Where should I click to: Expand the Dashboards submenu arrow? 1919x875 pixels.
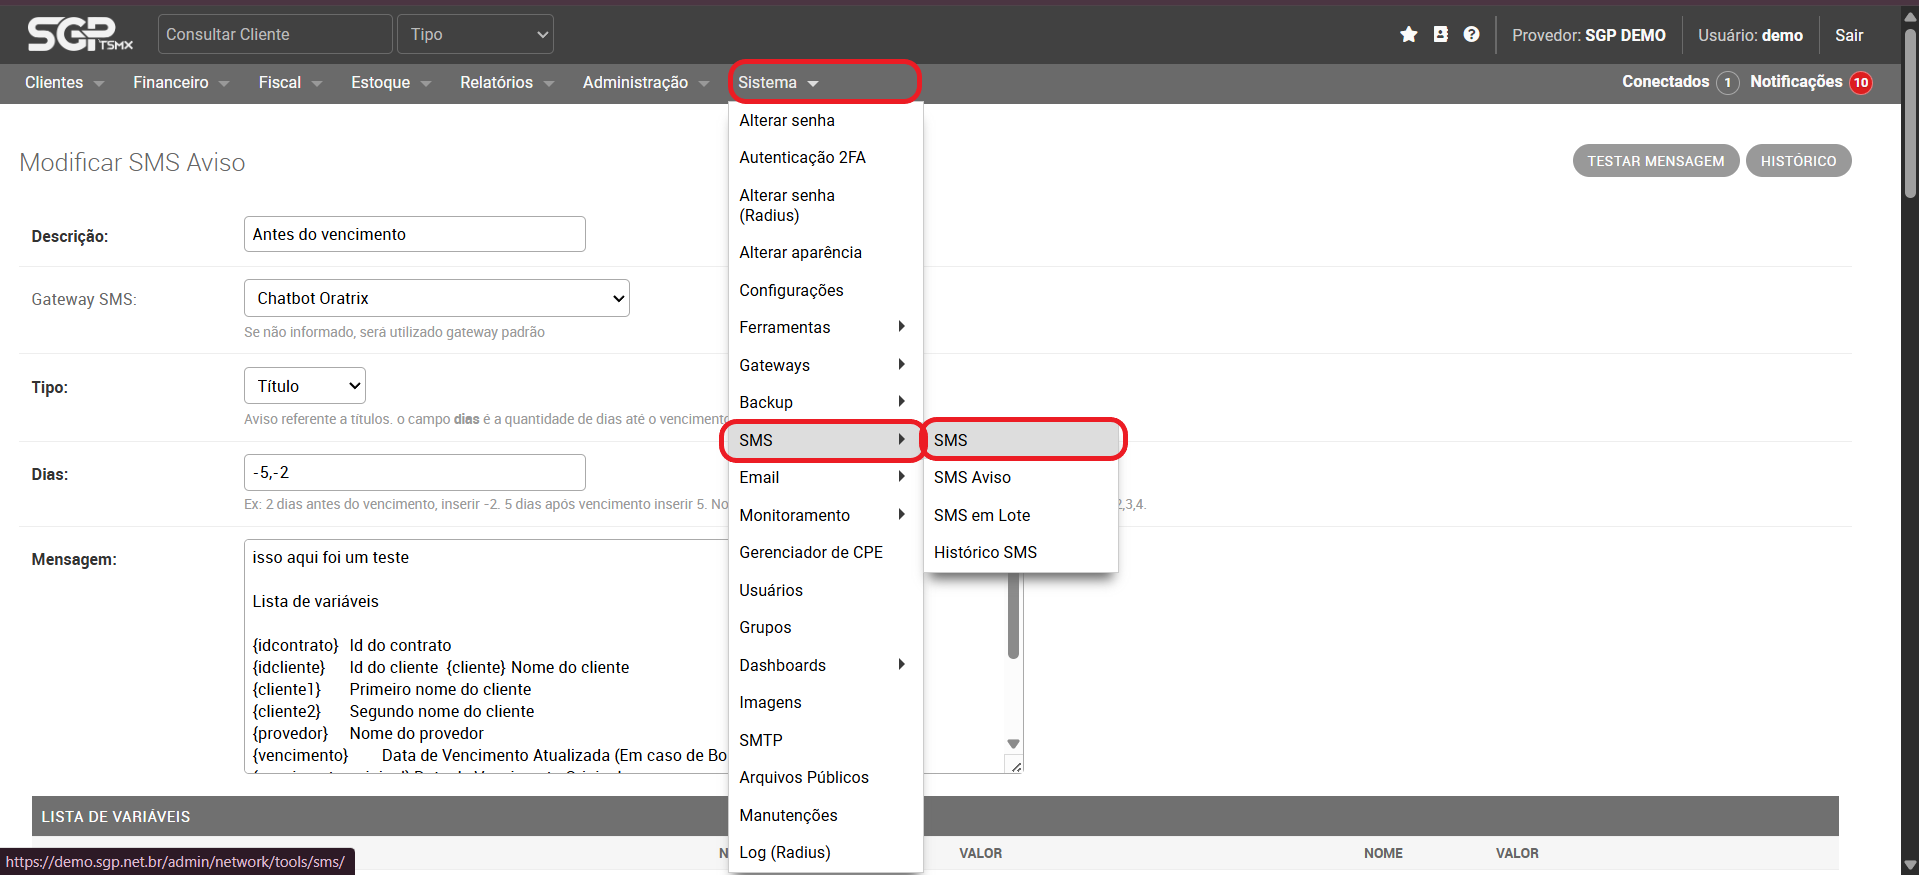pyautogui.click(x=901, y=665)
